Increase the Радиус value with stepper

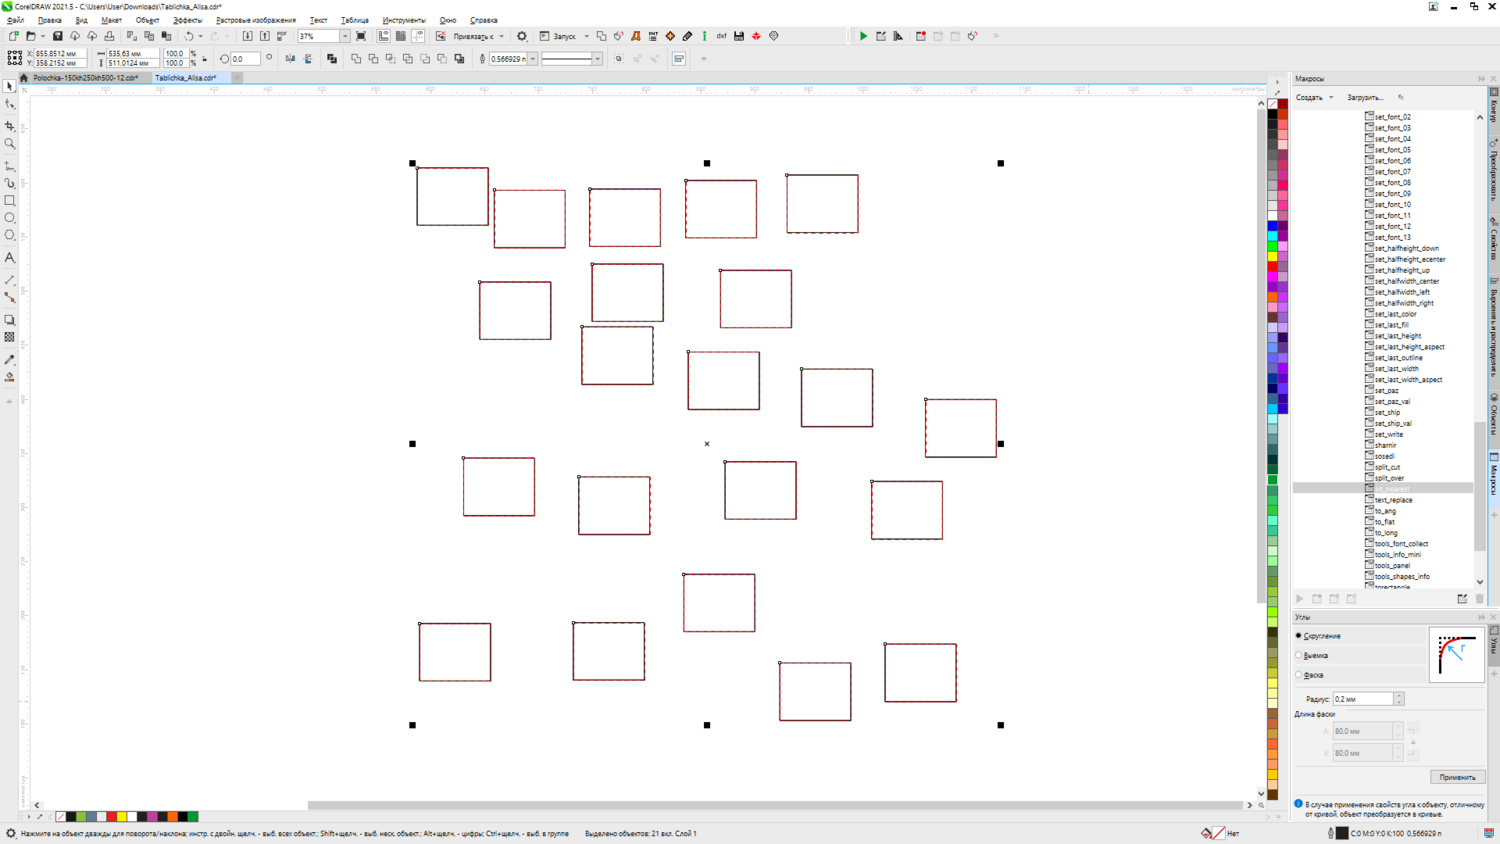tap(1399, 696)
